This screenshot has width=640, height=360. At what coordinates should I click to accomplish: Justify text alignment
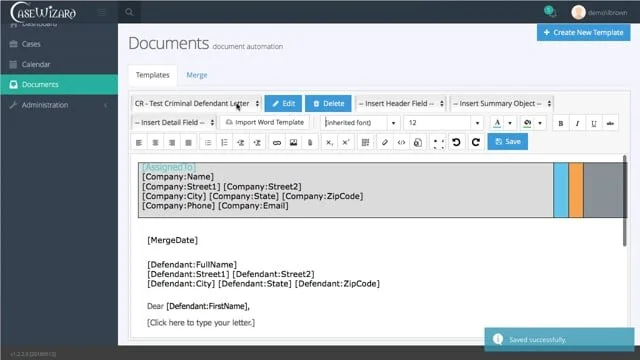(188, 142)
